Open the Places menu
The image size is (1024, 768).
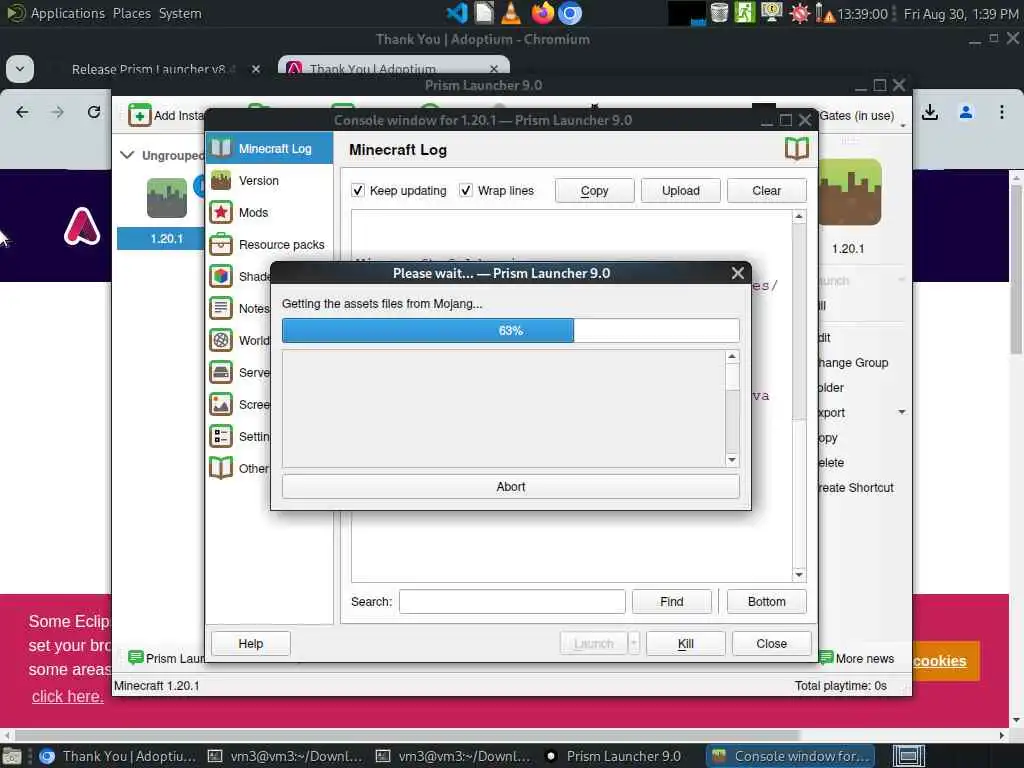132,13
